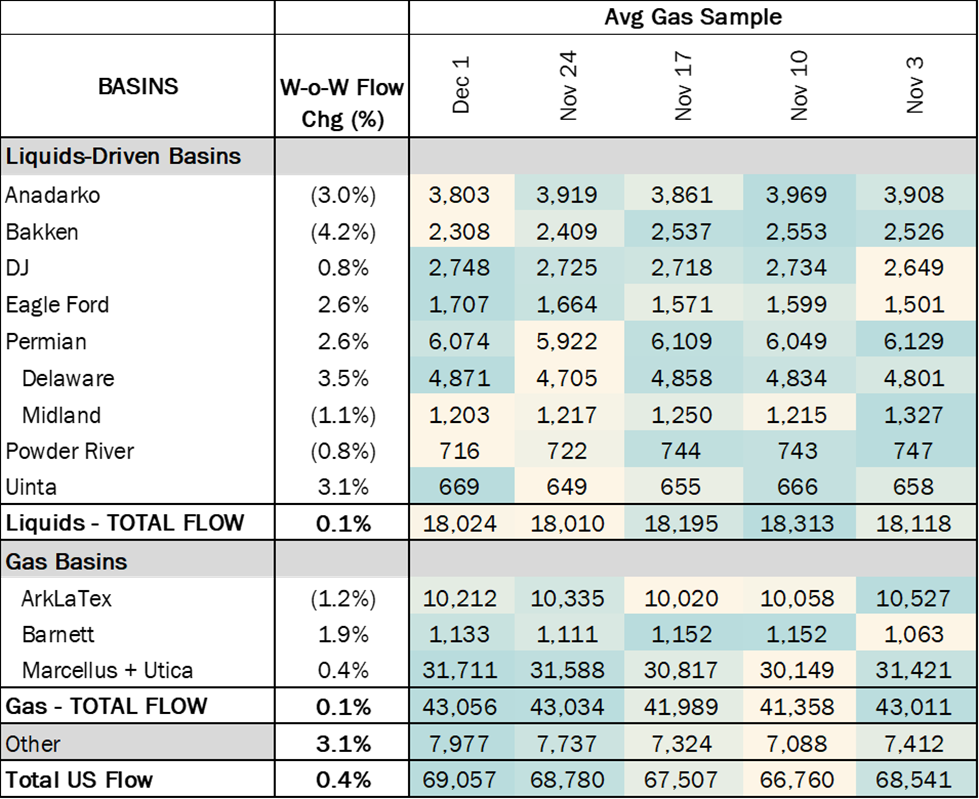Select the Bakken row label

42,232
